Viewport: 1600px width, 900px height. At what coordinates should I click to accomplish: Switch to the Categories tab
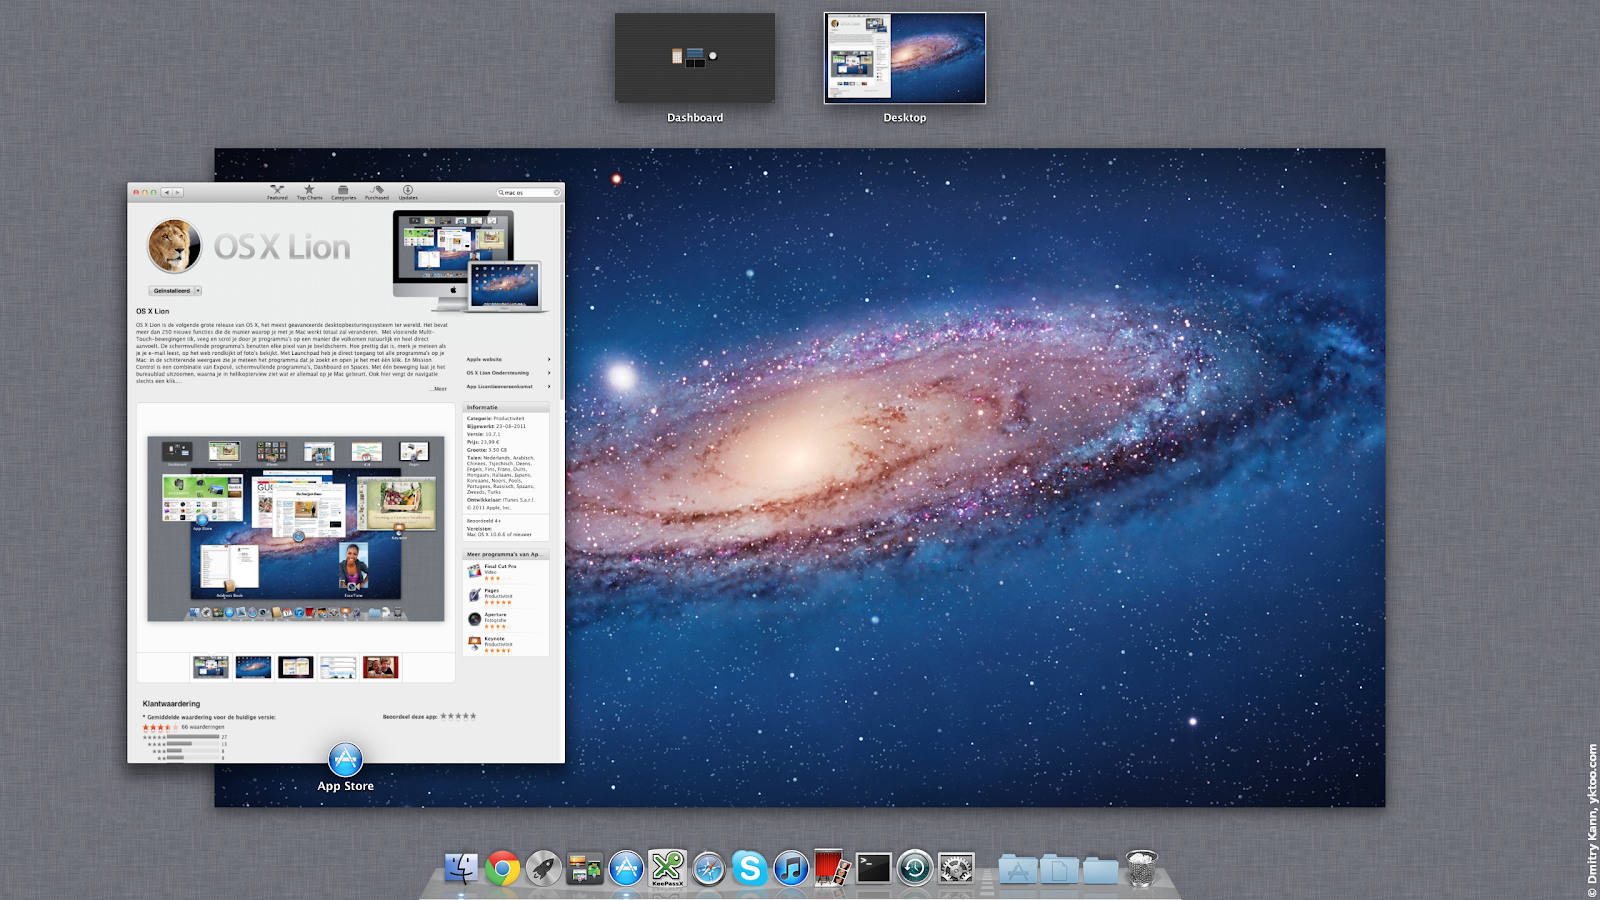[343, 192]
